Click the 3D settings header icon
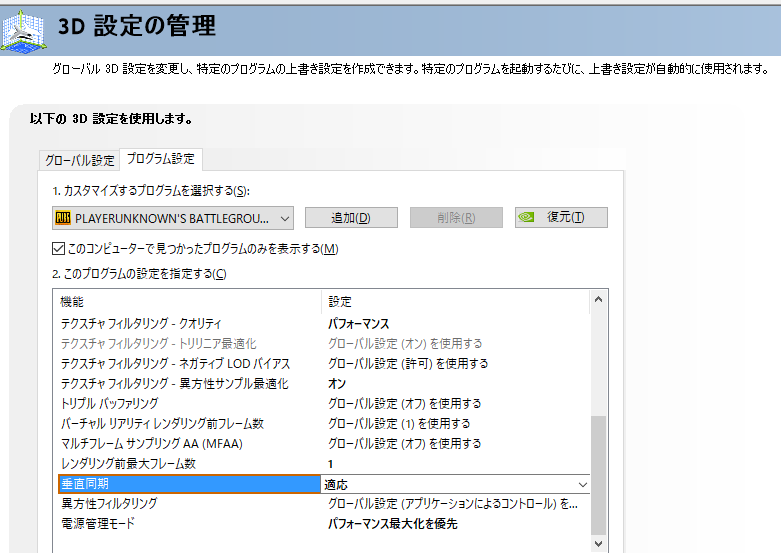This screenshot has width=781, height=553. tap(23, 31)
